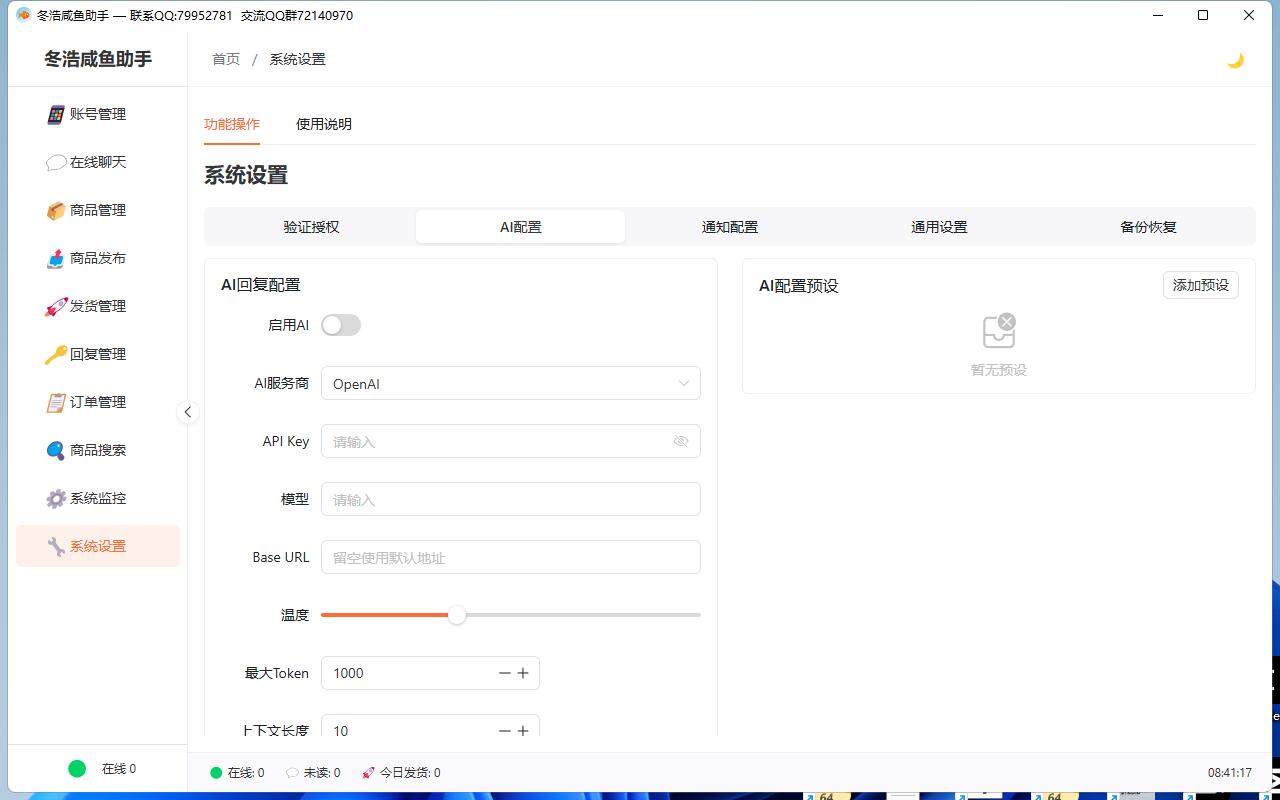1280x800 pixels.
Task: Open 发货管理 rocket menu item
Action: point(98,306)
